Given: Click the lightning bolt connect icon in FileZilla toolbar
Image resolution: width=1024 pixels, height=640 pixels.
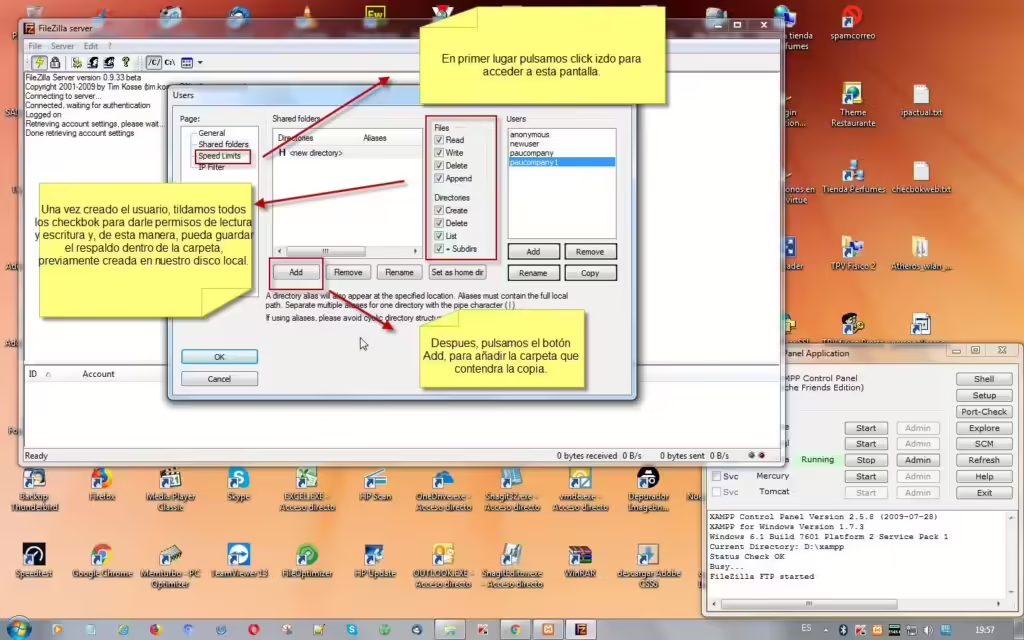Looking at the screenshot, I should click(x=39, y=63).
